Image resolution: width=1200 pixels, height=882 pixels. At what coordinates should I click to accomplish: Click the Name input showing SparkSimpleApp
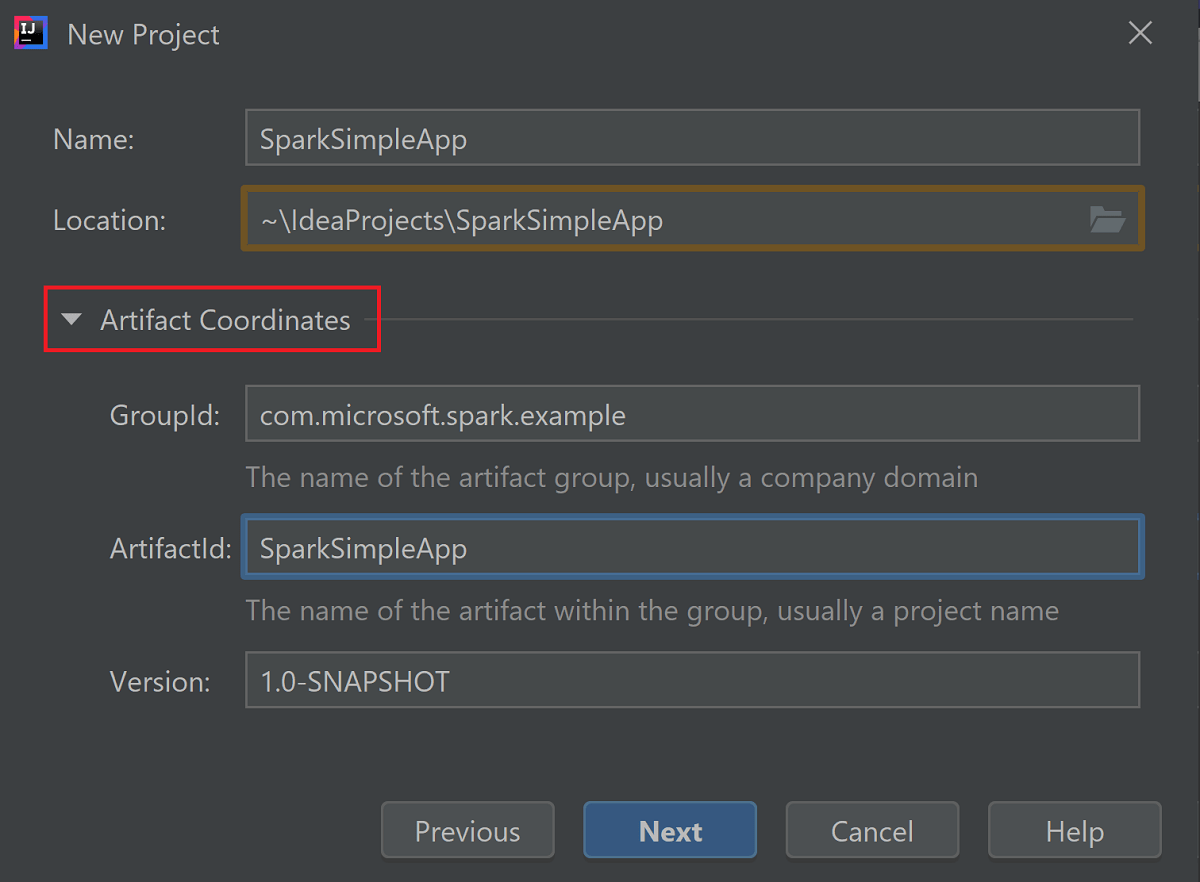click(x=692, y=137)
